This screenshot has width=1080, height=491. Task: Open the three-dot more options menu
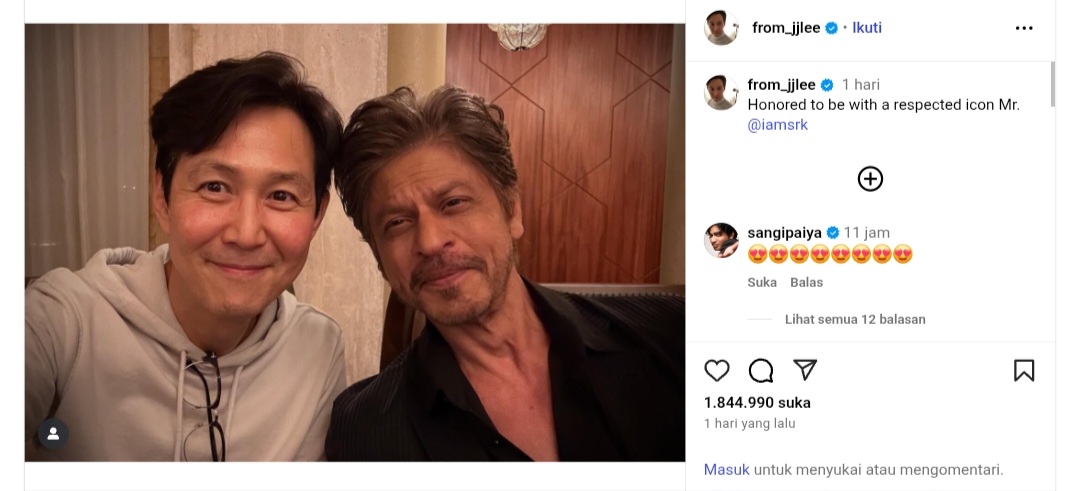pos(1024,28)
